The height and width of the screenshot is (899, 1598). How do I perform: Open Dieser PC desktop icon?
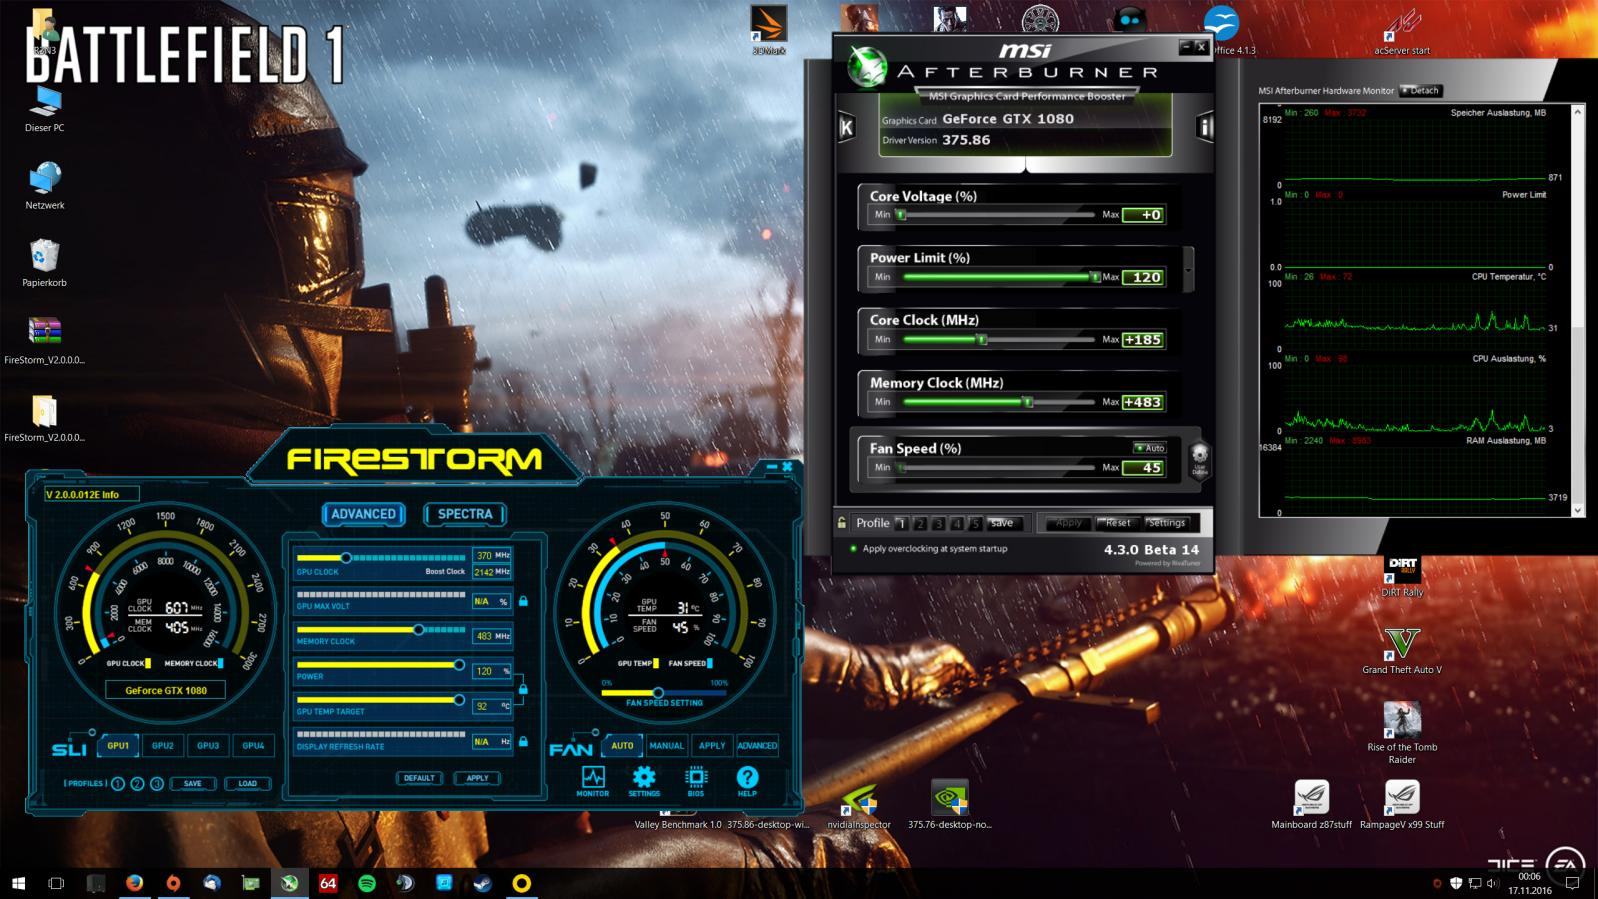44,108
